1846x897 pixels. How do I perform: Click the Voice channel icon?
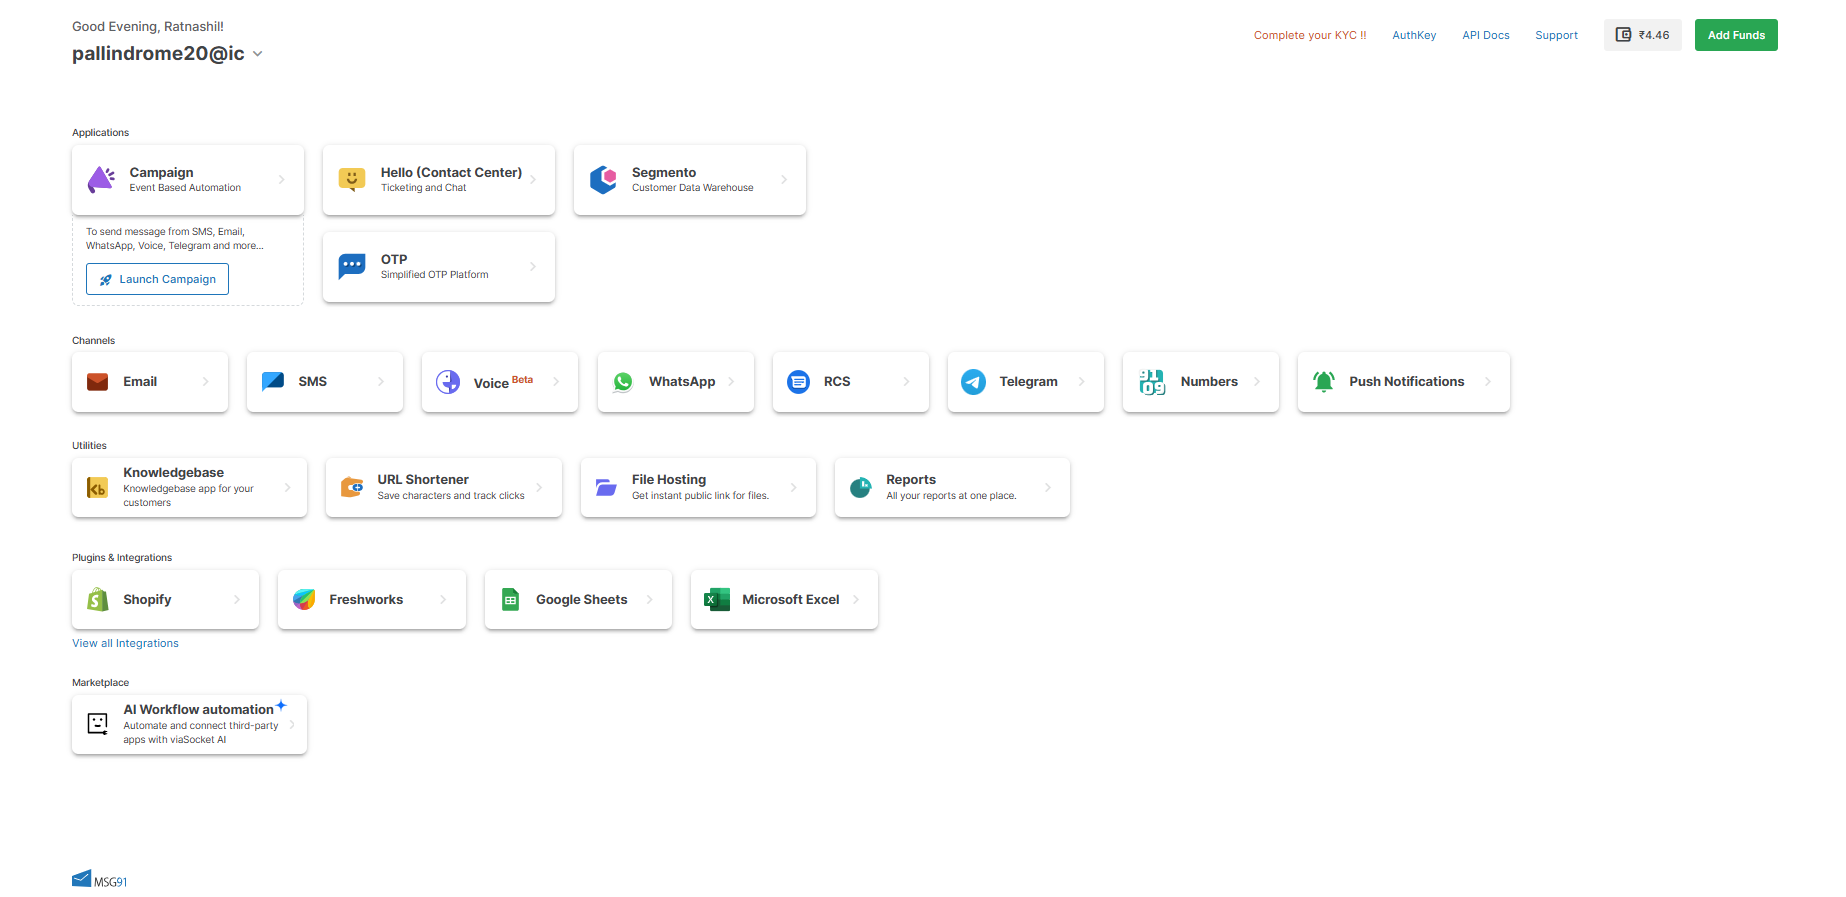(448, 382)
